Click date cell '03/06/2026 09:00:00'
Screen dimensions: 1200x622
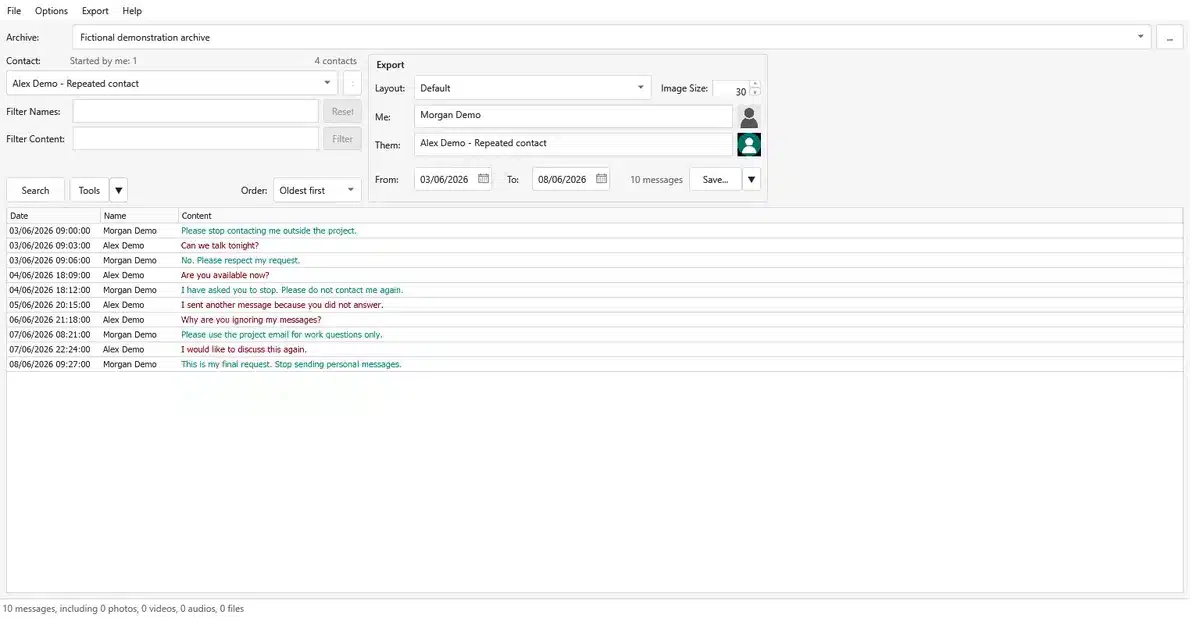point(50,231)
